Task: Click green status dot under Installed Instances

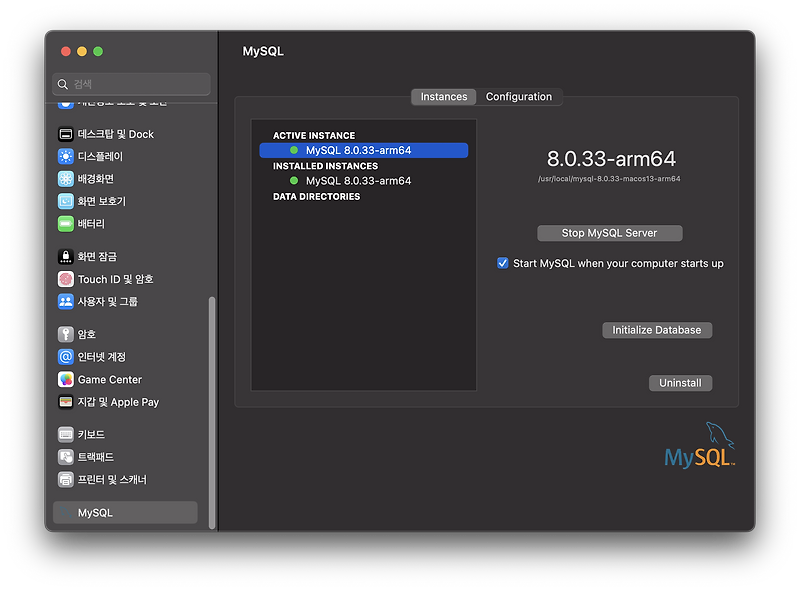Action: pos(294,181)
